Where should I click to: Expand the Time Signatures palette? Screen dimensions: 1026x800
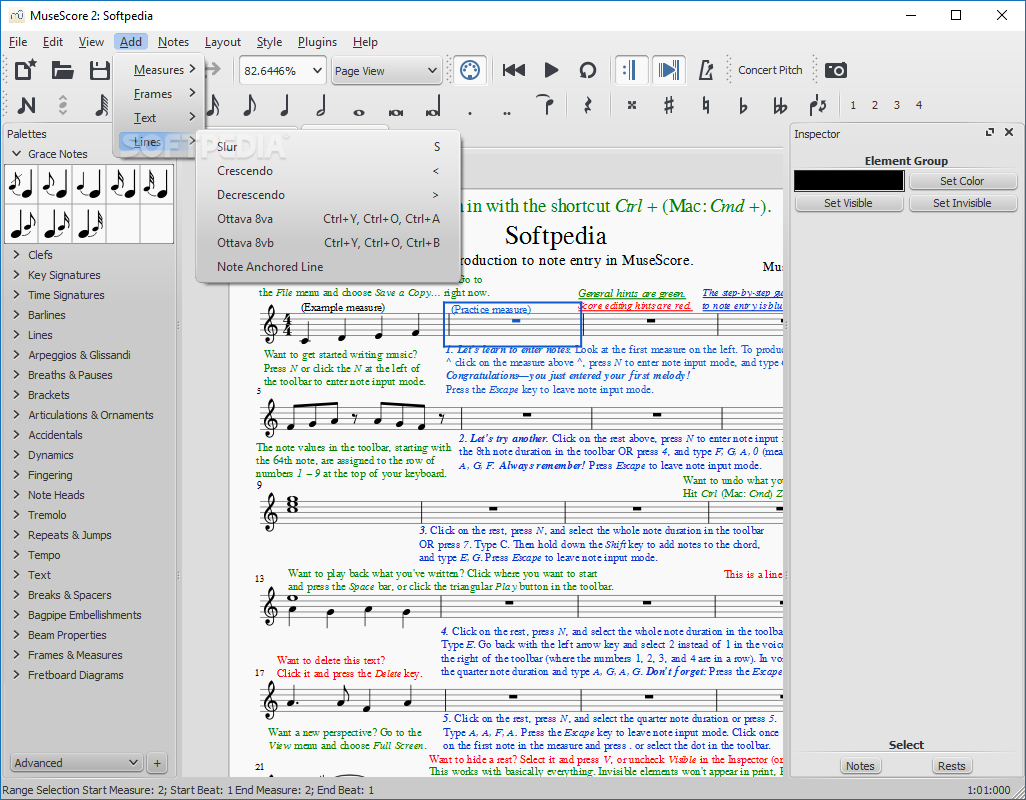[x=16, y=295]
